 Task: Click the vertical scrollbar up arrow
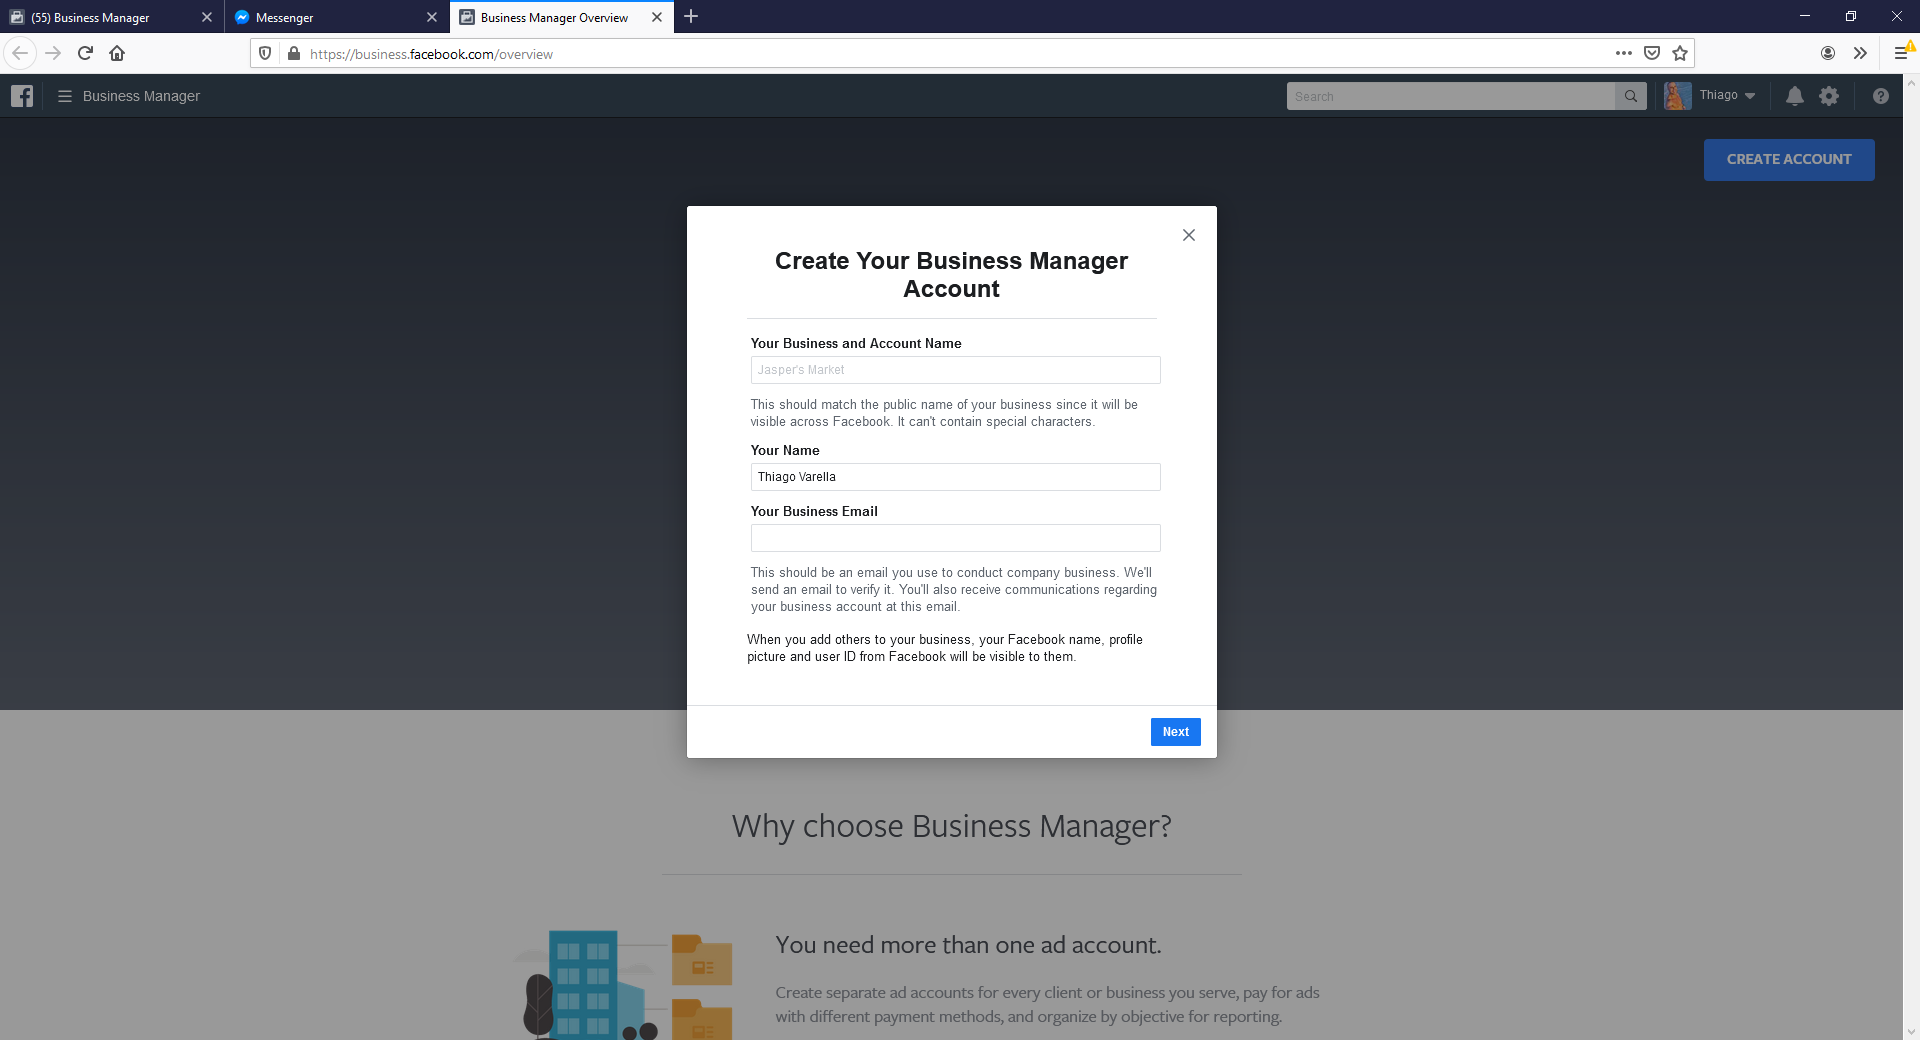pyautogui.click(x=1911, y=83)
